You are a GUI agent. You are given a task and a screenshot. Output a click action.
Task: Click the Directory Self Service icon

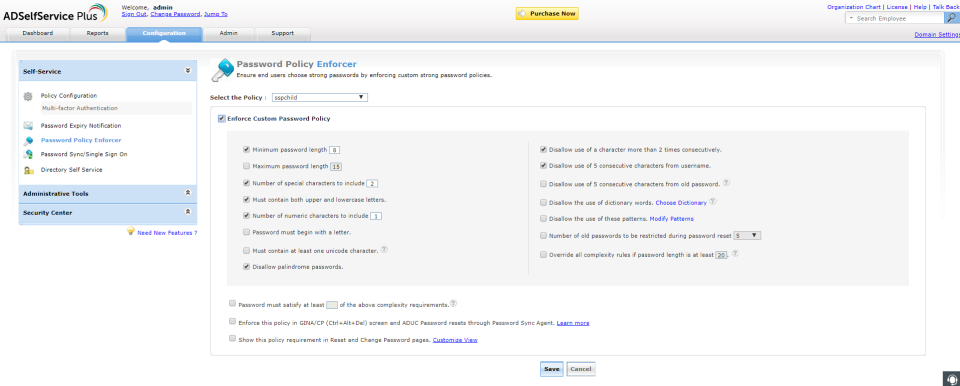28,170
